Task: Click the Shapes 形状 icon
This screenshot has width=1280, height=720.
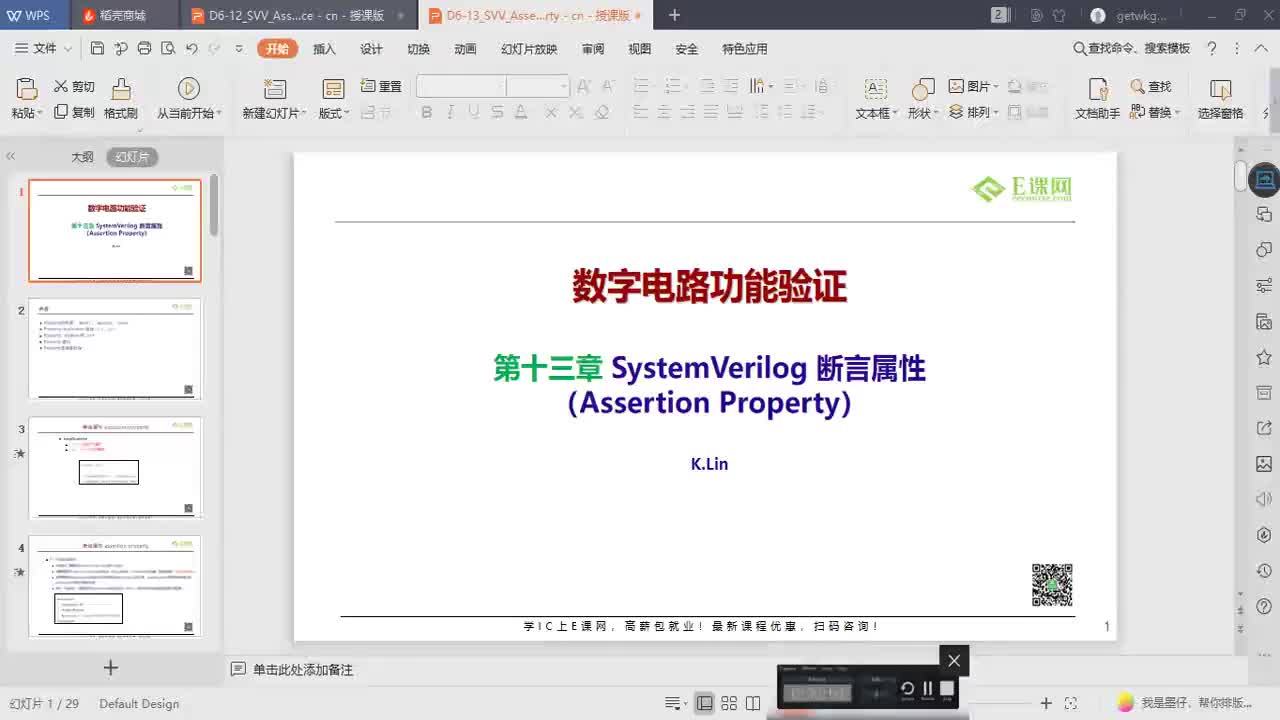Action: (x=922, y=89)
